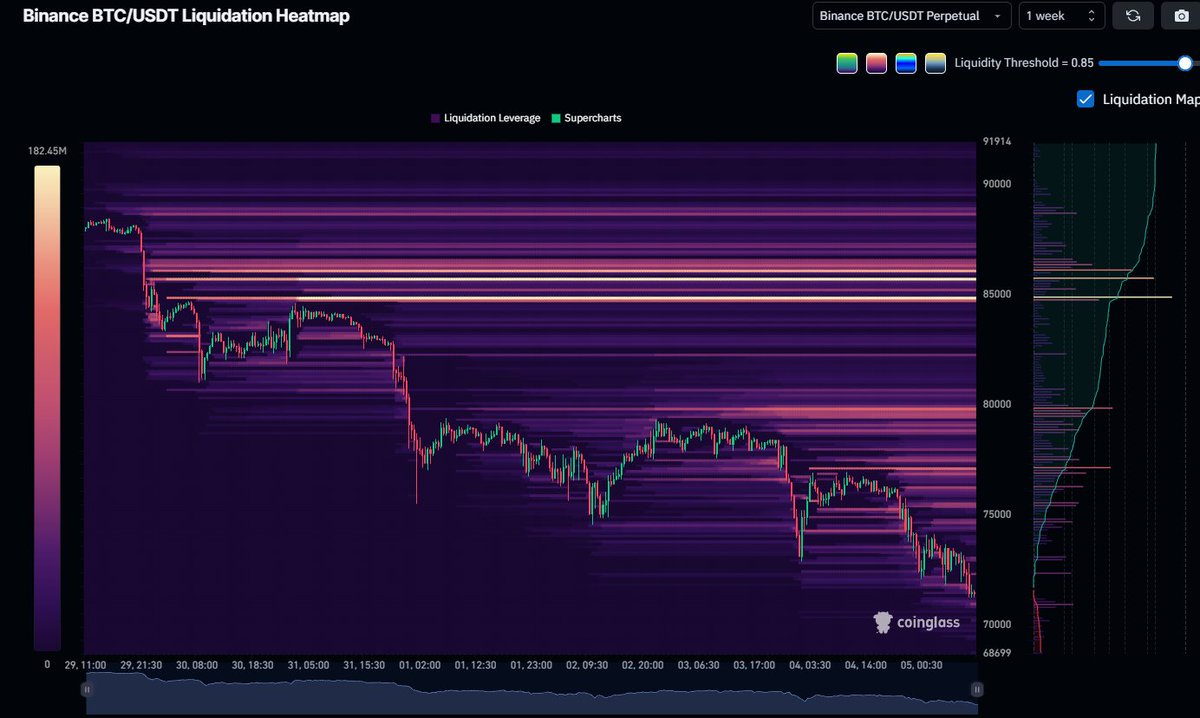Click the 90000 price axis label
Image resolution: width=1200 pixels, height=718 pixels.
point(997,184)
